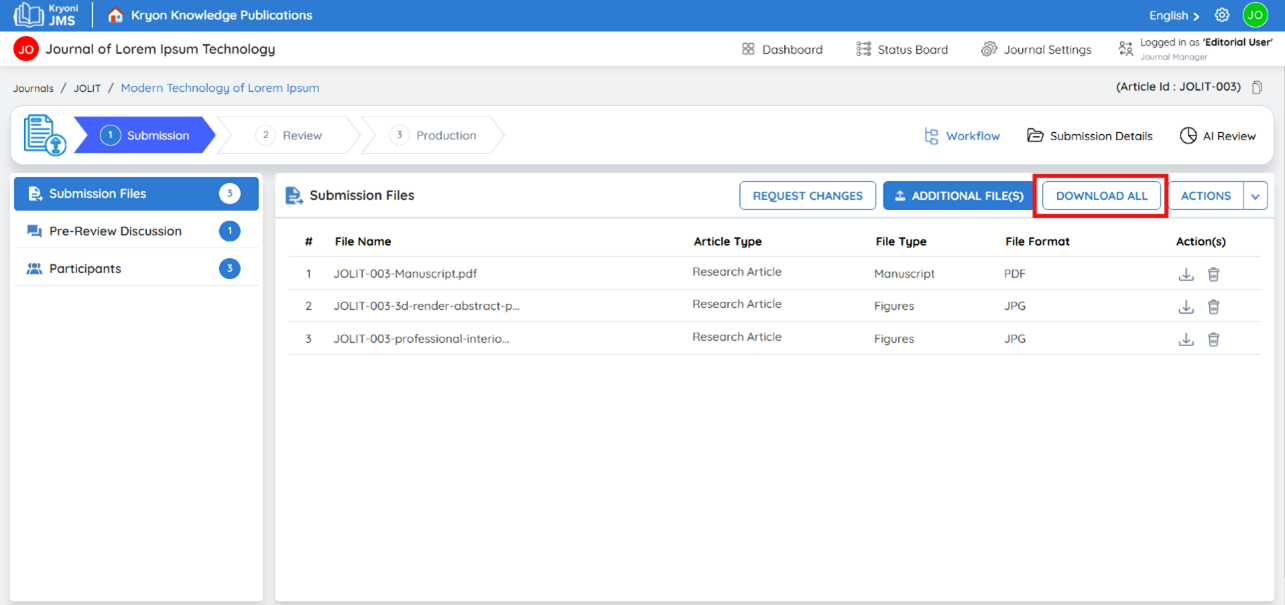Click file name JOLIT-003-3d-render-abstract-p…
Screen dimensions: 1285x605
[x=427, y=306]
